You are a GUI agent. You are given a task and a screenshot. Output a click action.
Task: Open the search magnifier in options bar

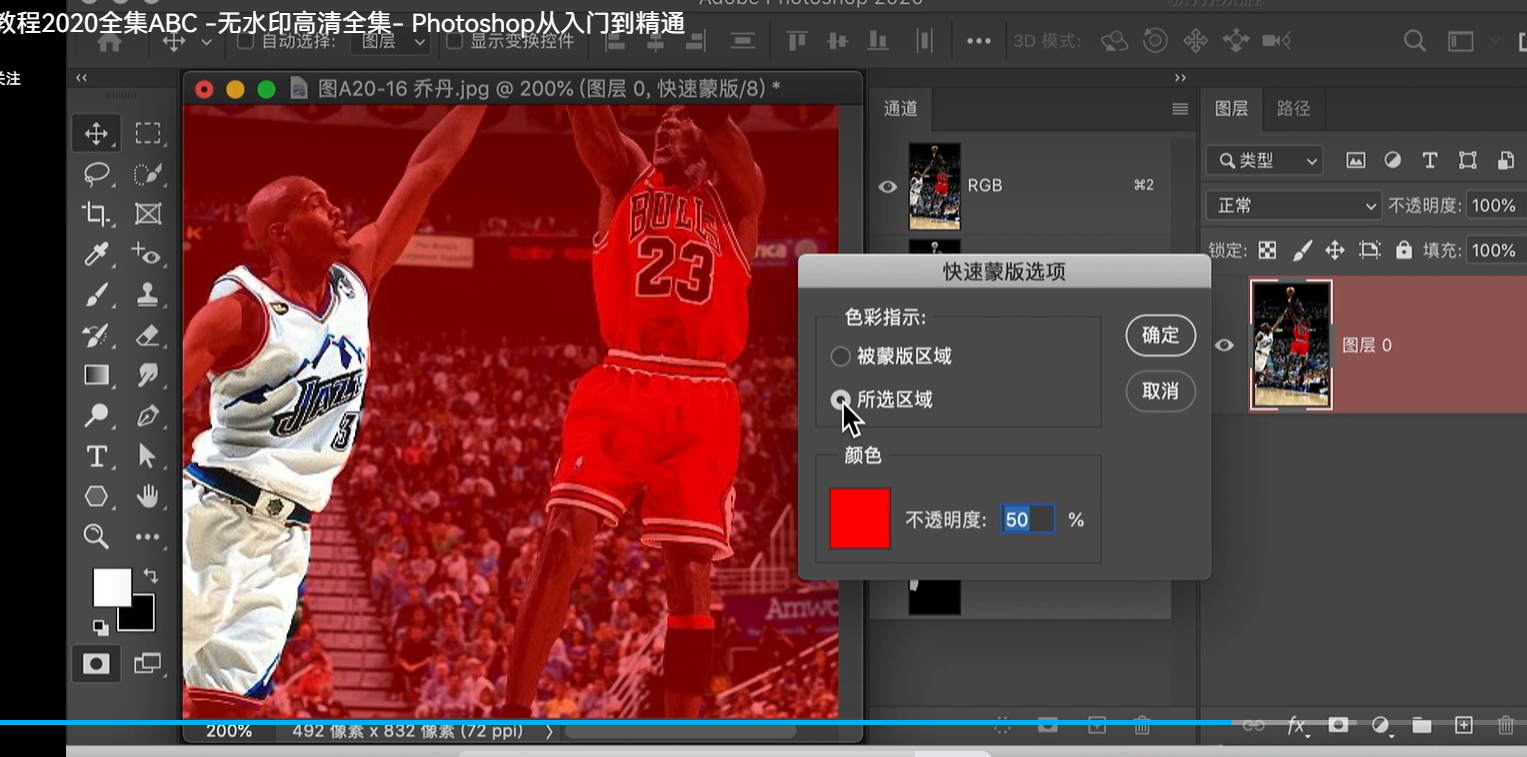tap(1414, 41)
